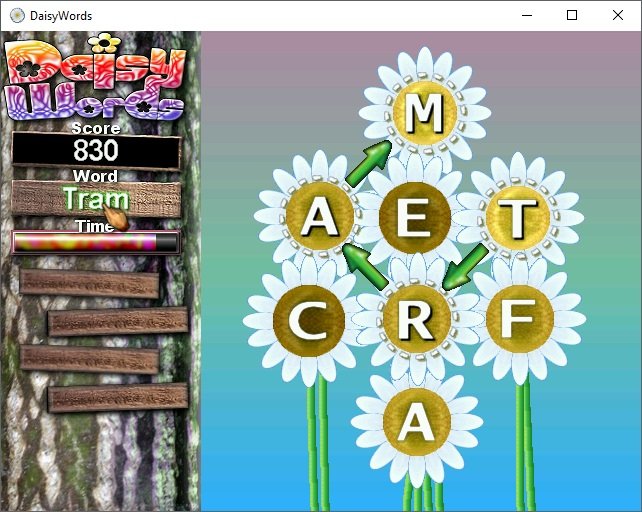Click the third empty wooden word plank
Screen dimensions: 642x512
click(x=89, y=359)
